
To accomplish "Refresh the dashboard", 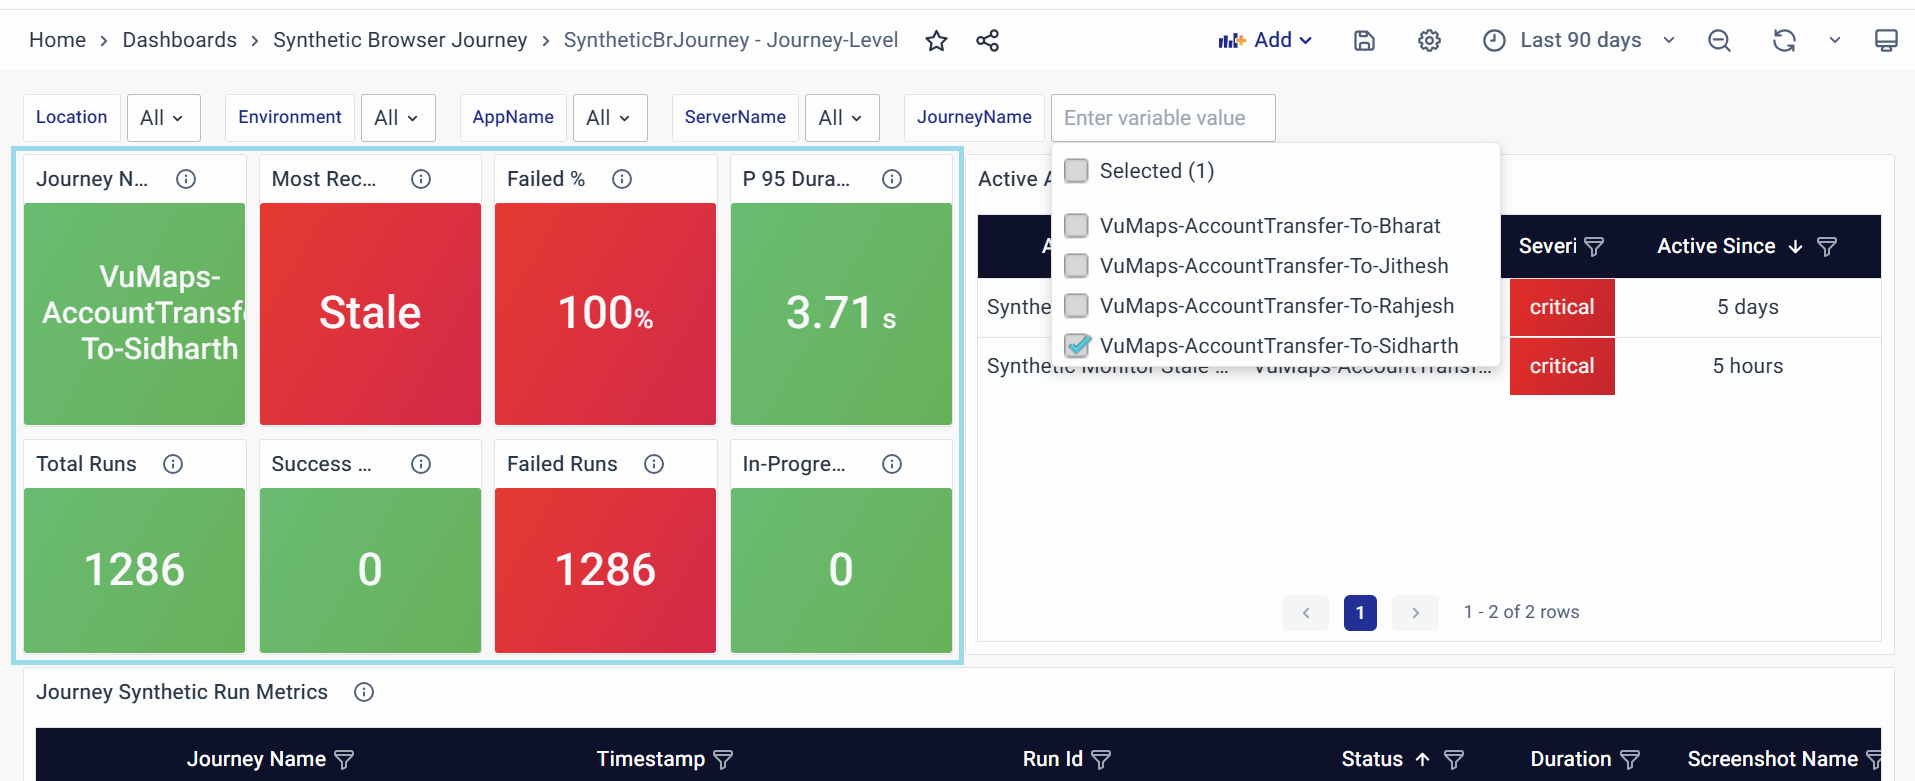I will pyautogui.click(x=1784, y=41).
